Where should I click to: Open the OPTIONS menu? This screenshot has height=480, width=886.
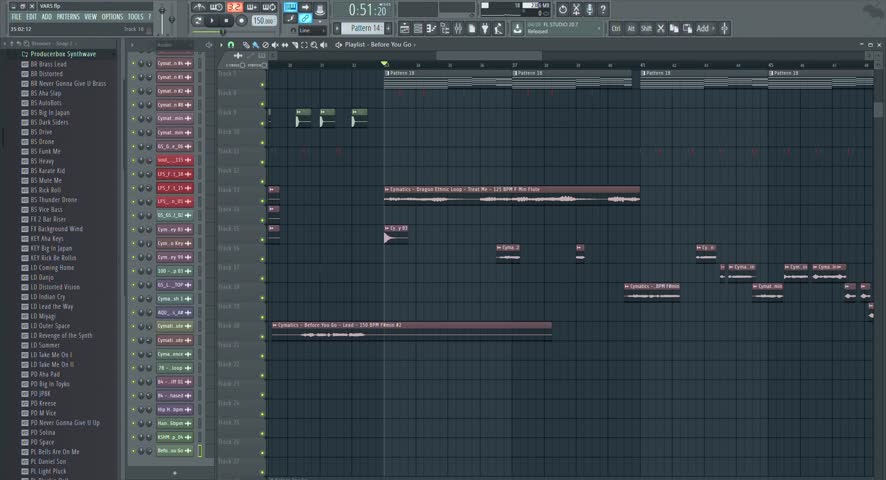112,17
